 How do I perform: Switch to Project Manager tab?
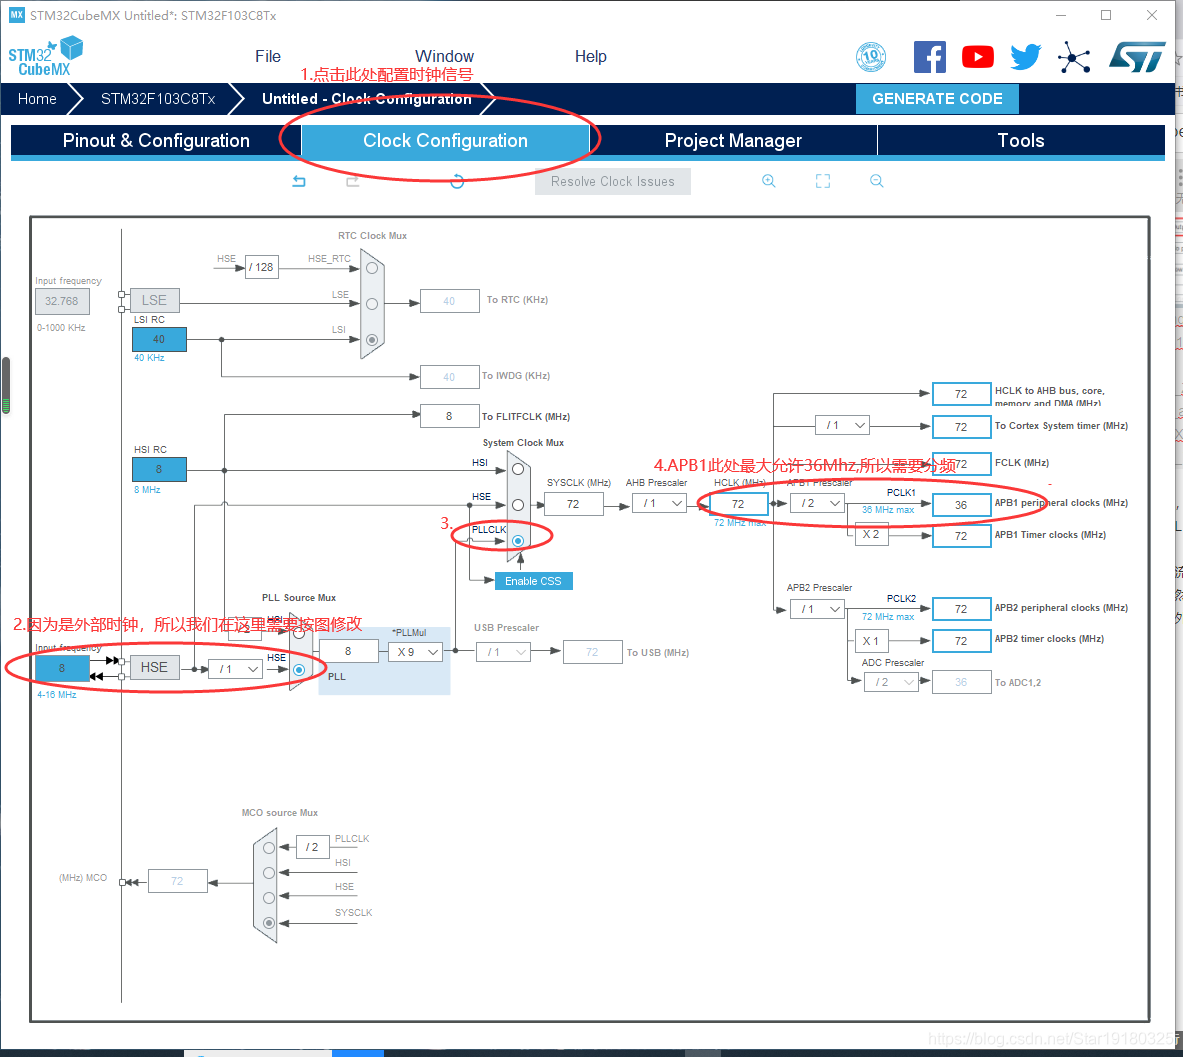tap(733, 141)
